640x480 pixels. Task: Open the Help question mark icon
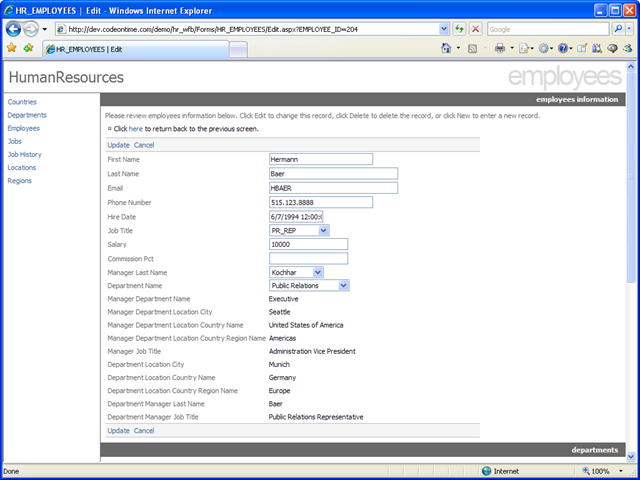click(x=564, y=49)
